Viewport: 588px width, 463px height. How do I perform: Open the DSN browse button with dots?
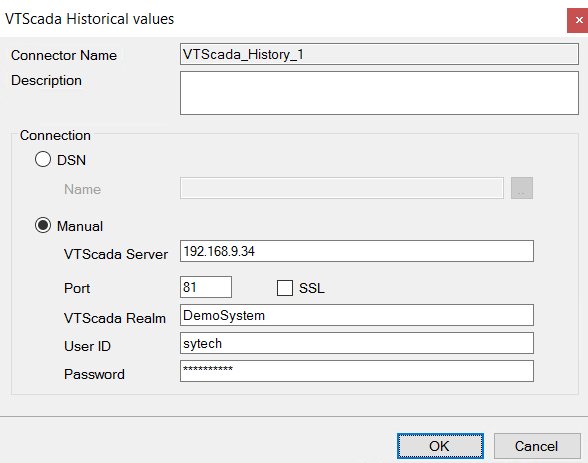(522, 188)
